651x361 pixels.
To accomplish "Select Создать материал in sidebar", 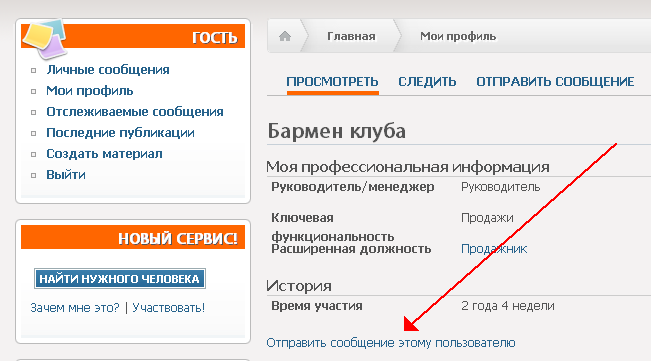I will point(104,154).
